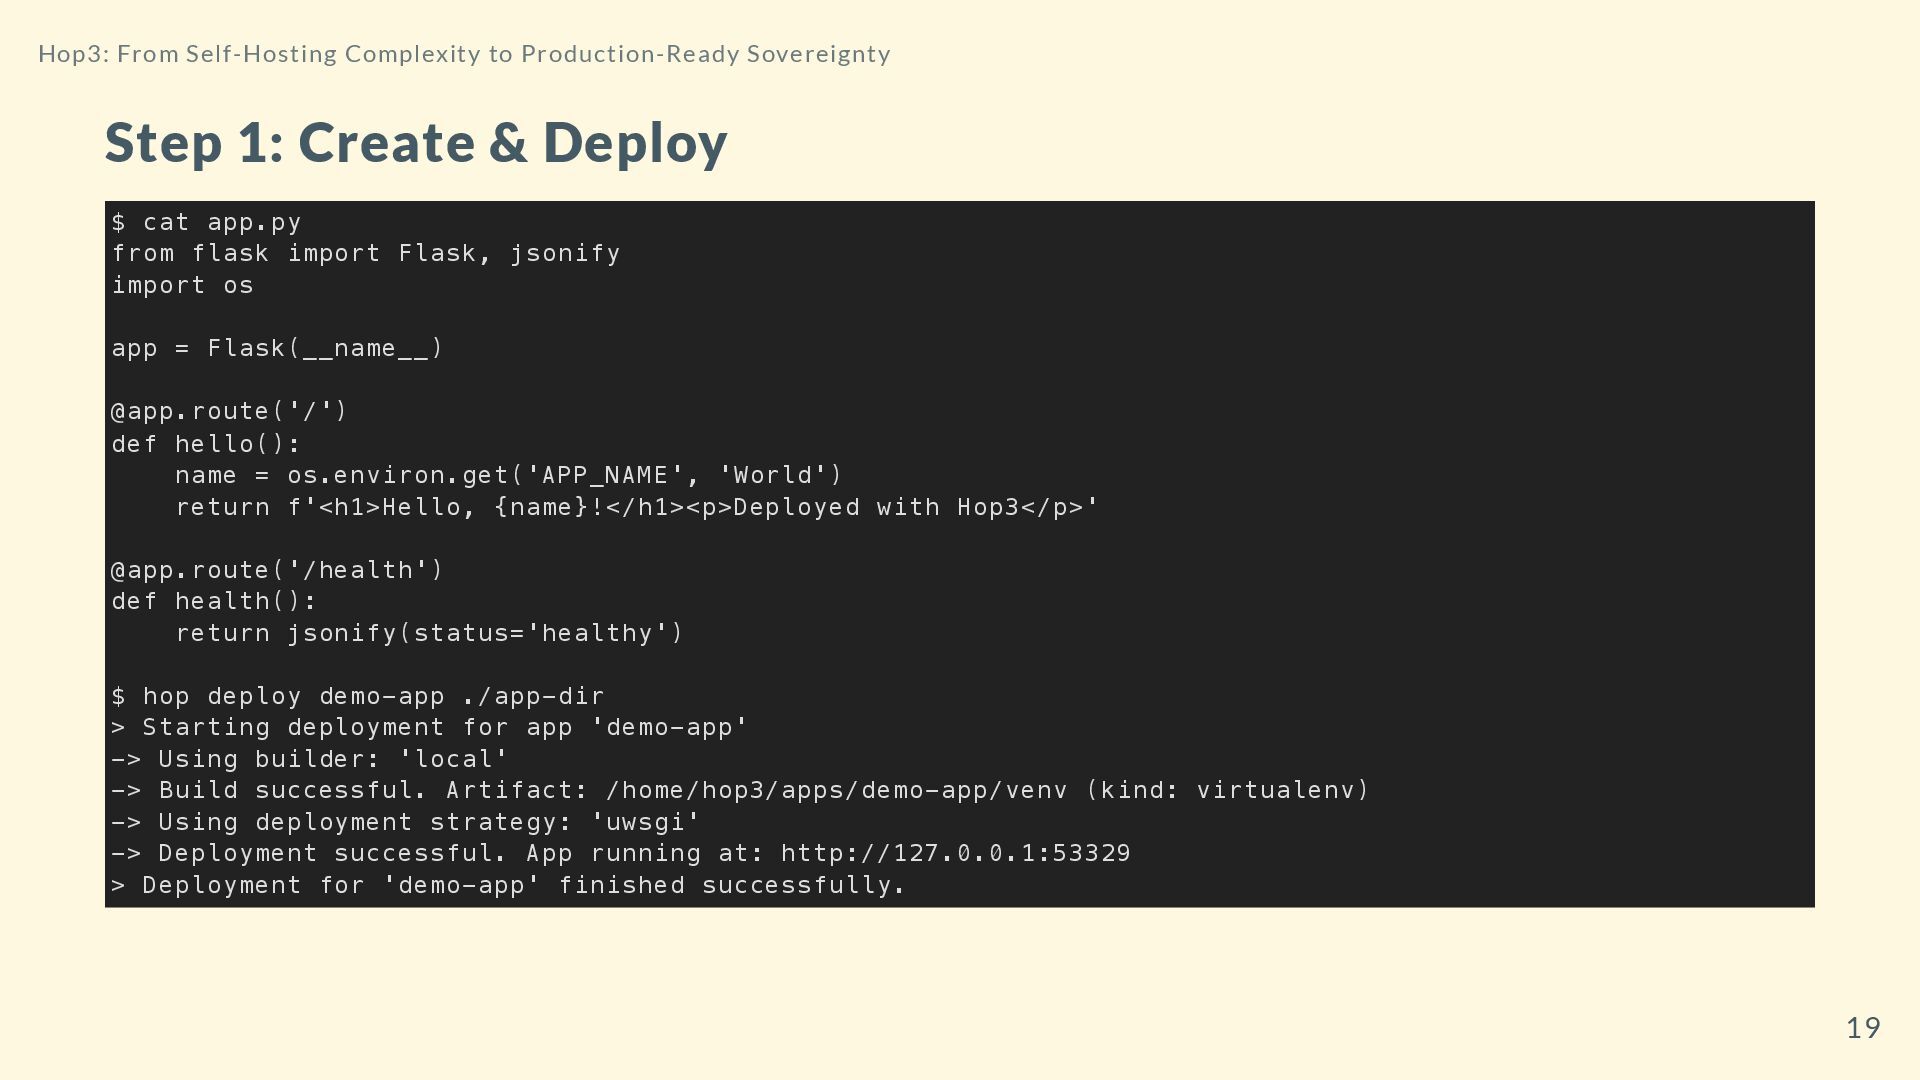
Task: Click the @app.route('/') decorator line
Action: [x=229, y=412]
